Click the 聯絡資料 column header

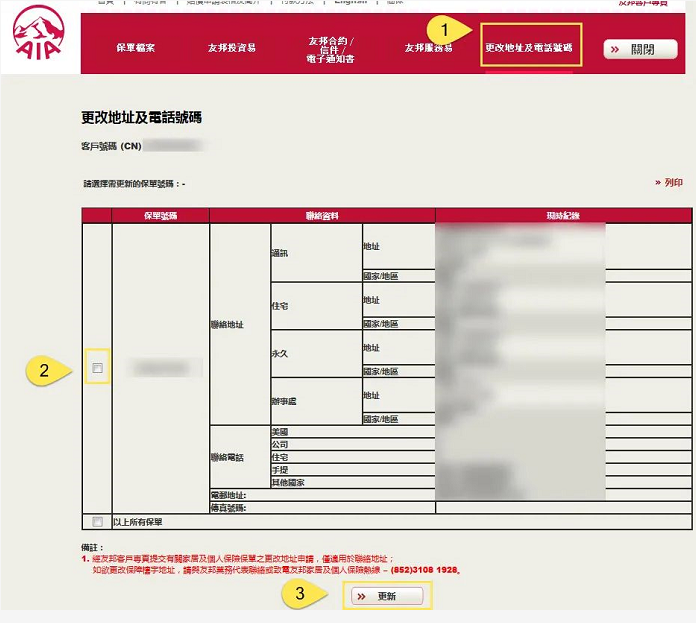coord(322,215)
